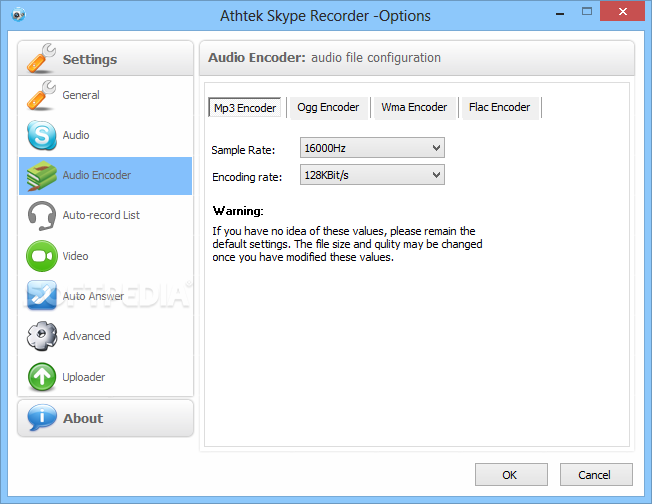Click the blue phone Auto Answer icon
This screenshot has height=504, width=652.
[x=42, y=295]
